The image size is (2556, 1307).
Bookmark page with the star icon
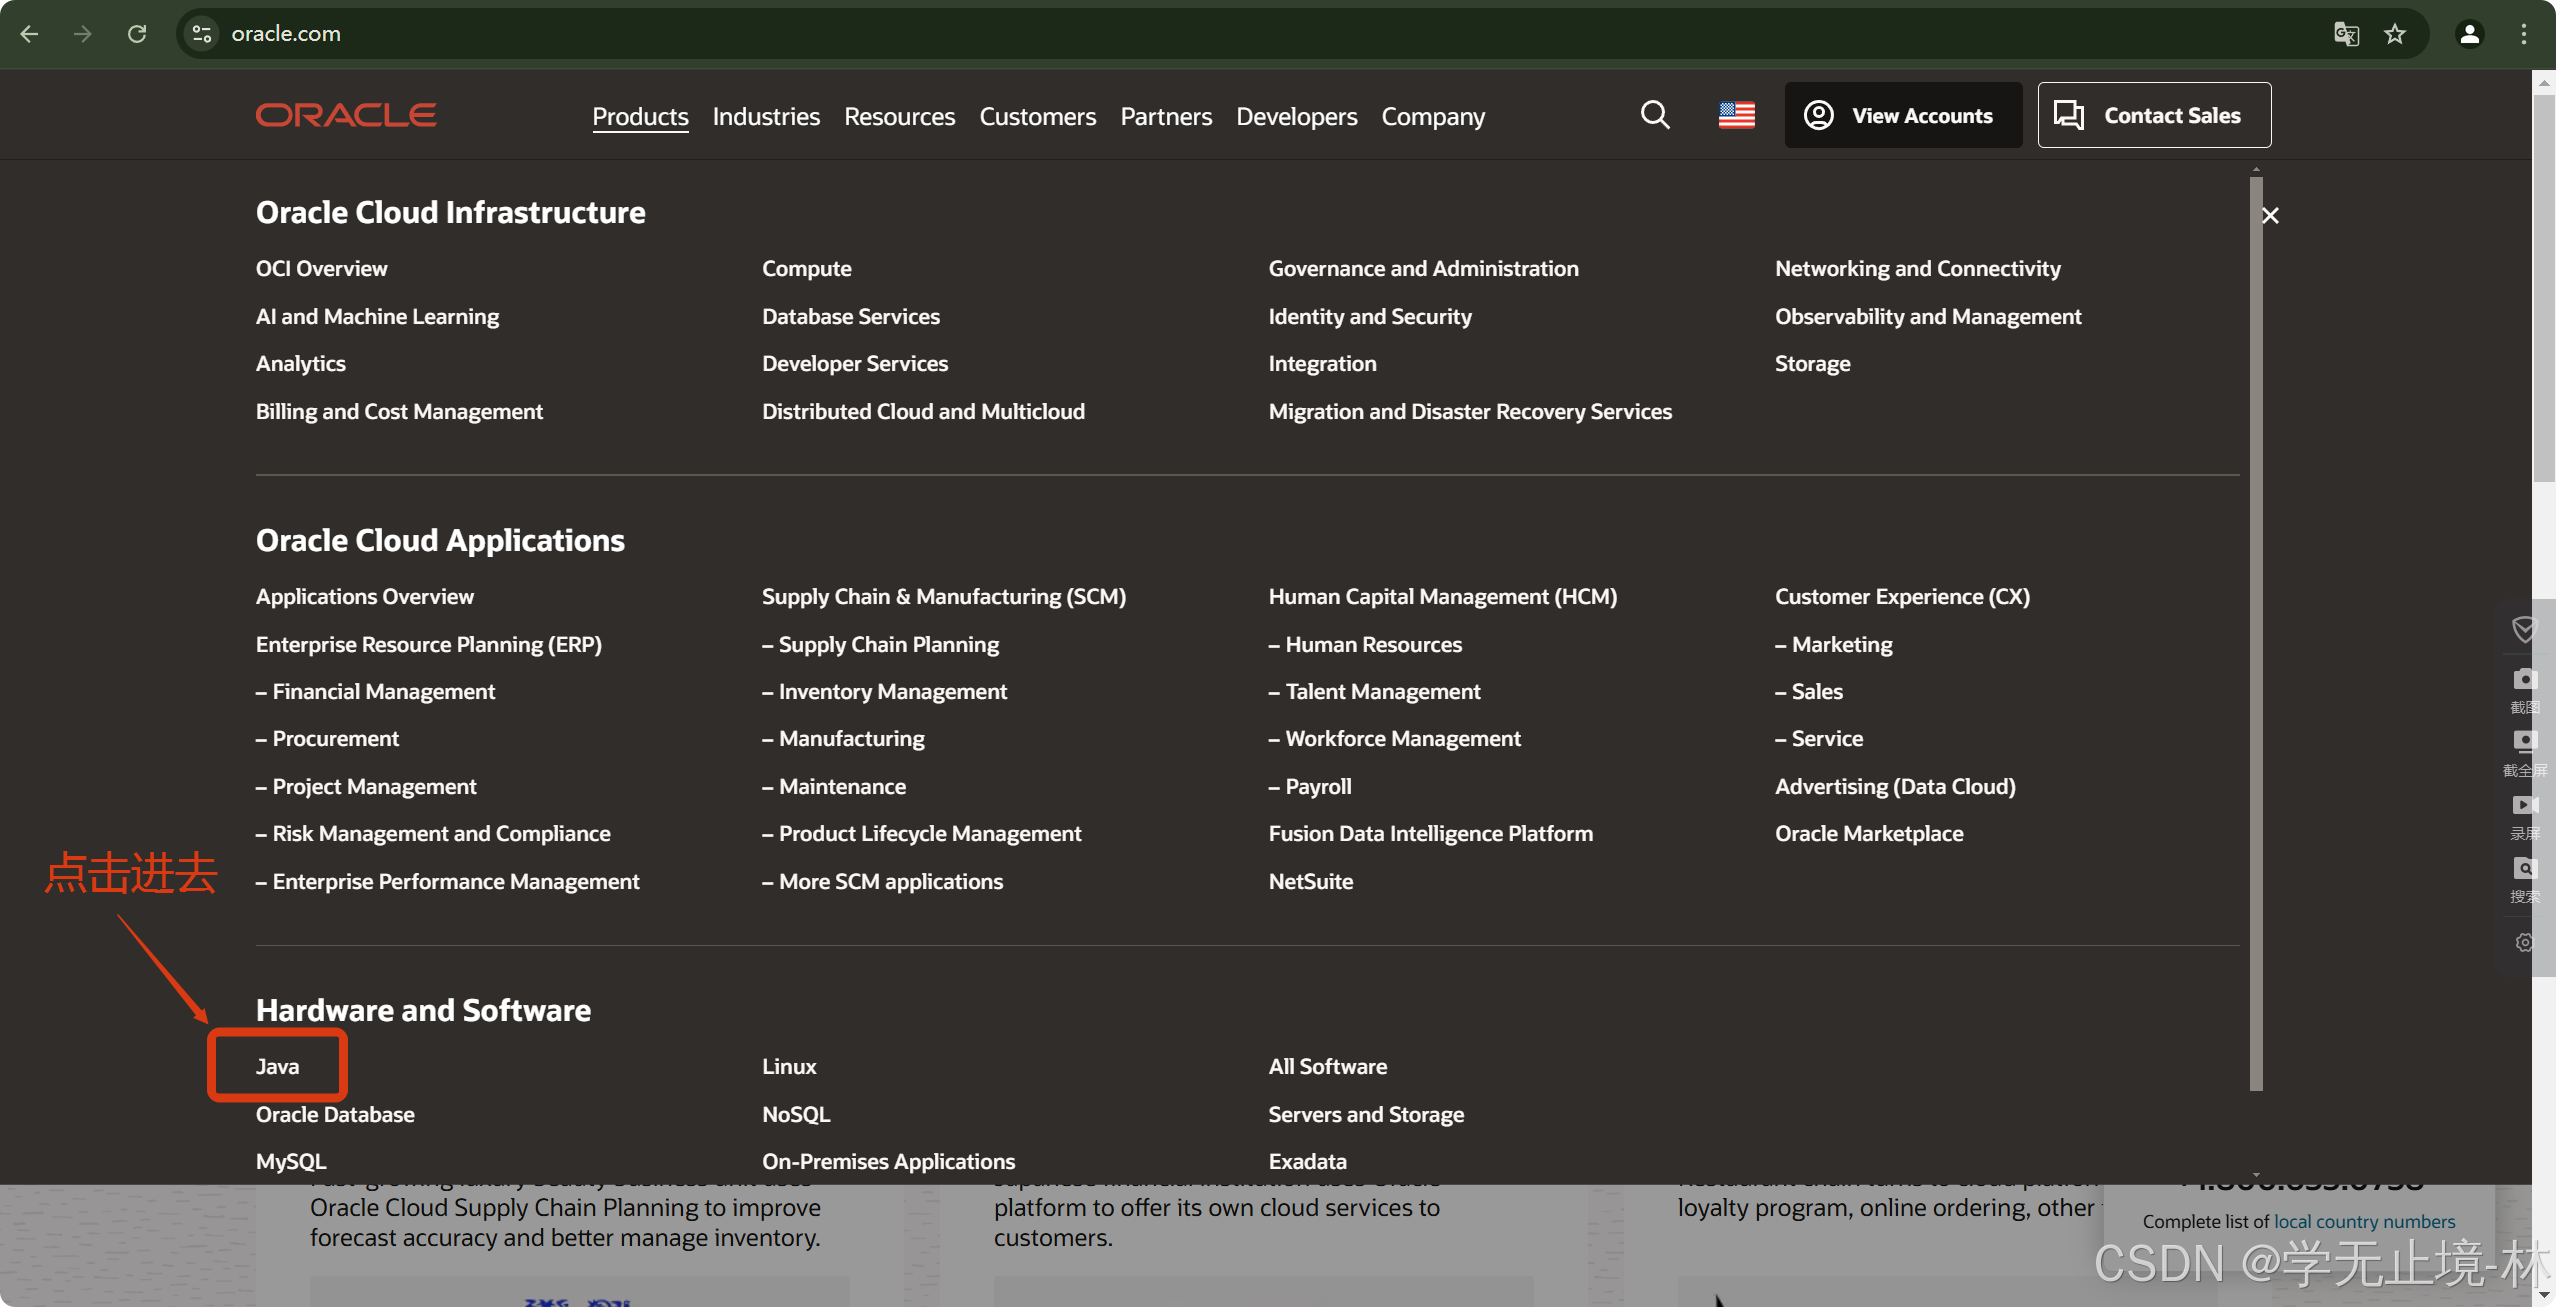pos(2395,34)
